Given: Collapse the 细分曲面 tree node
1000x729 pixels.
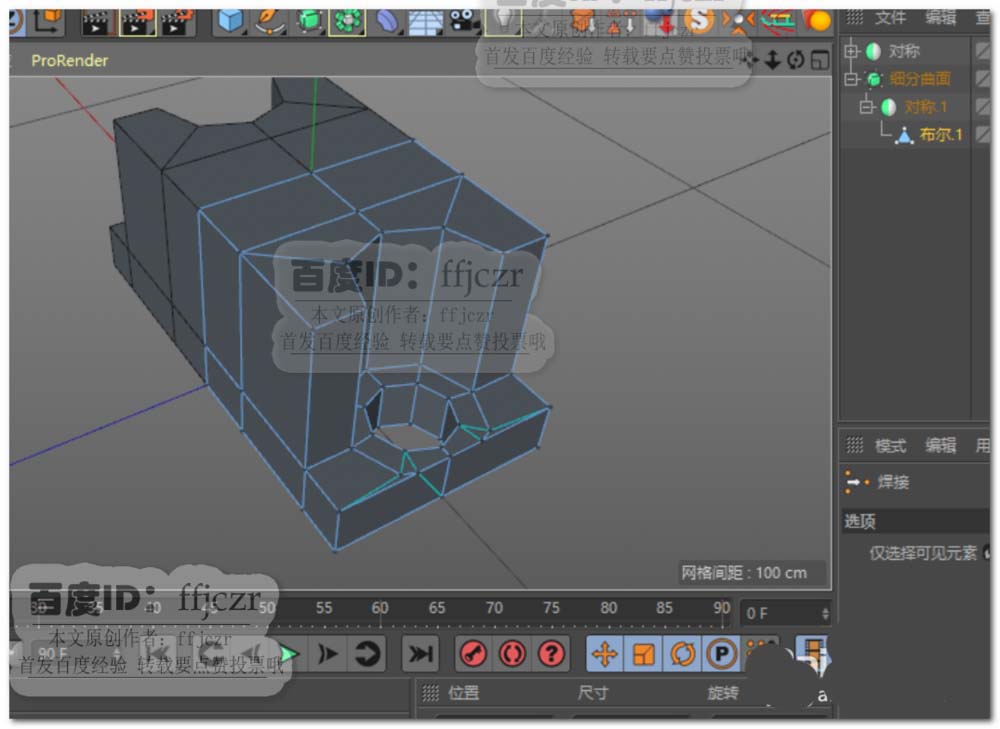Looking at the screenshot, I should pyautogui.click(x=851, y=78).
